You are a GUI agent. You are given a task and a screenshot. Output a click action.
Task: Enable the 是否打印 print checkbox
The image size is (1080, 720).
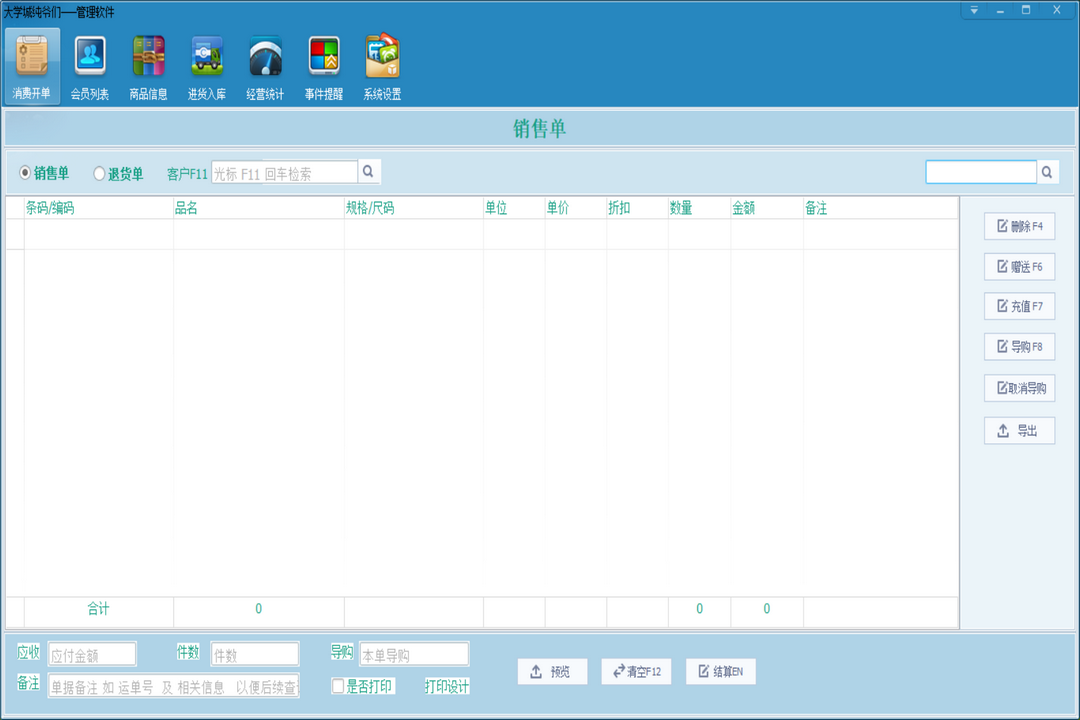pyautogui.click(x=338, y=686)
